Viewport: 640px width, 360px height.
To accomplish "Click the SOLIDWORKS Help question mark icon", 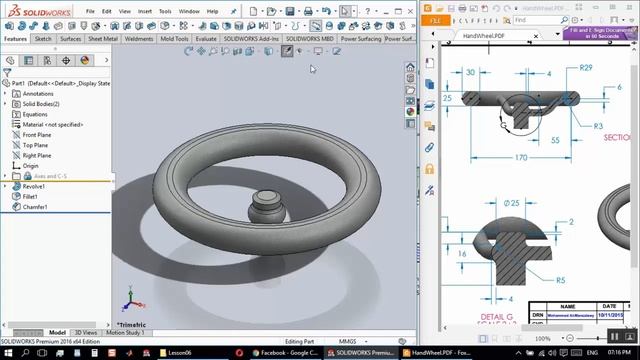I will tap(367, 11).
